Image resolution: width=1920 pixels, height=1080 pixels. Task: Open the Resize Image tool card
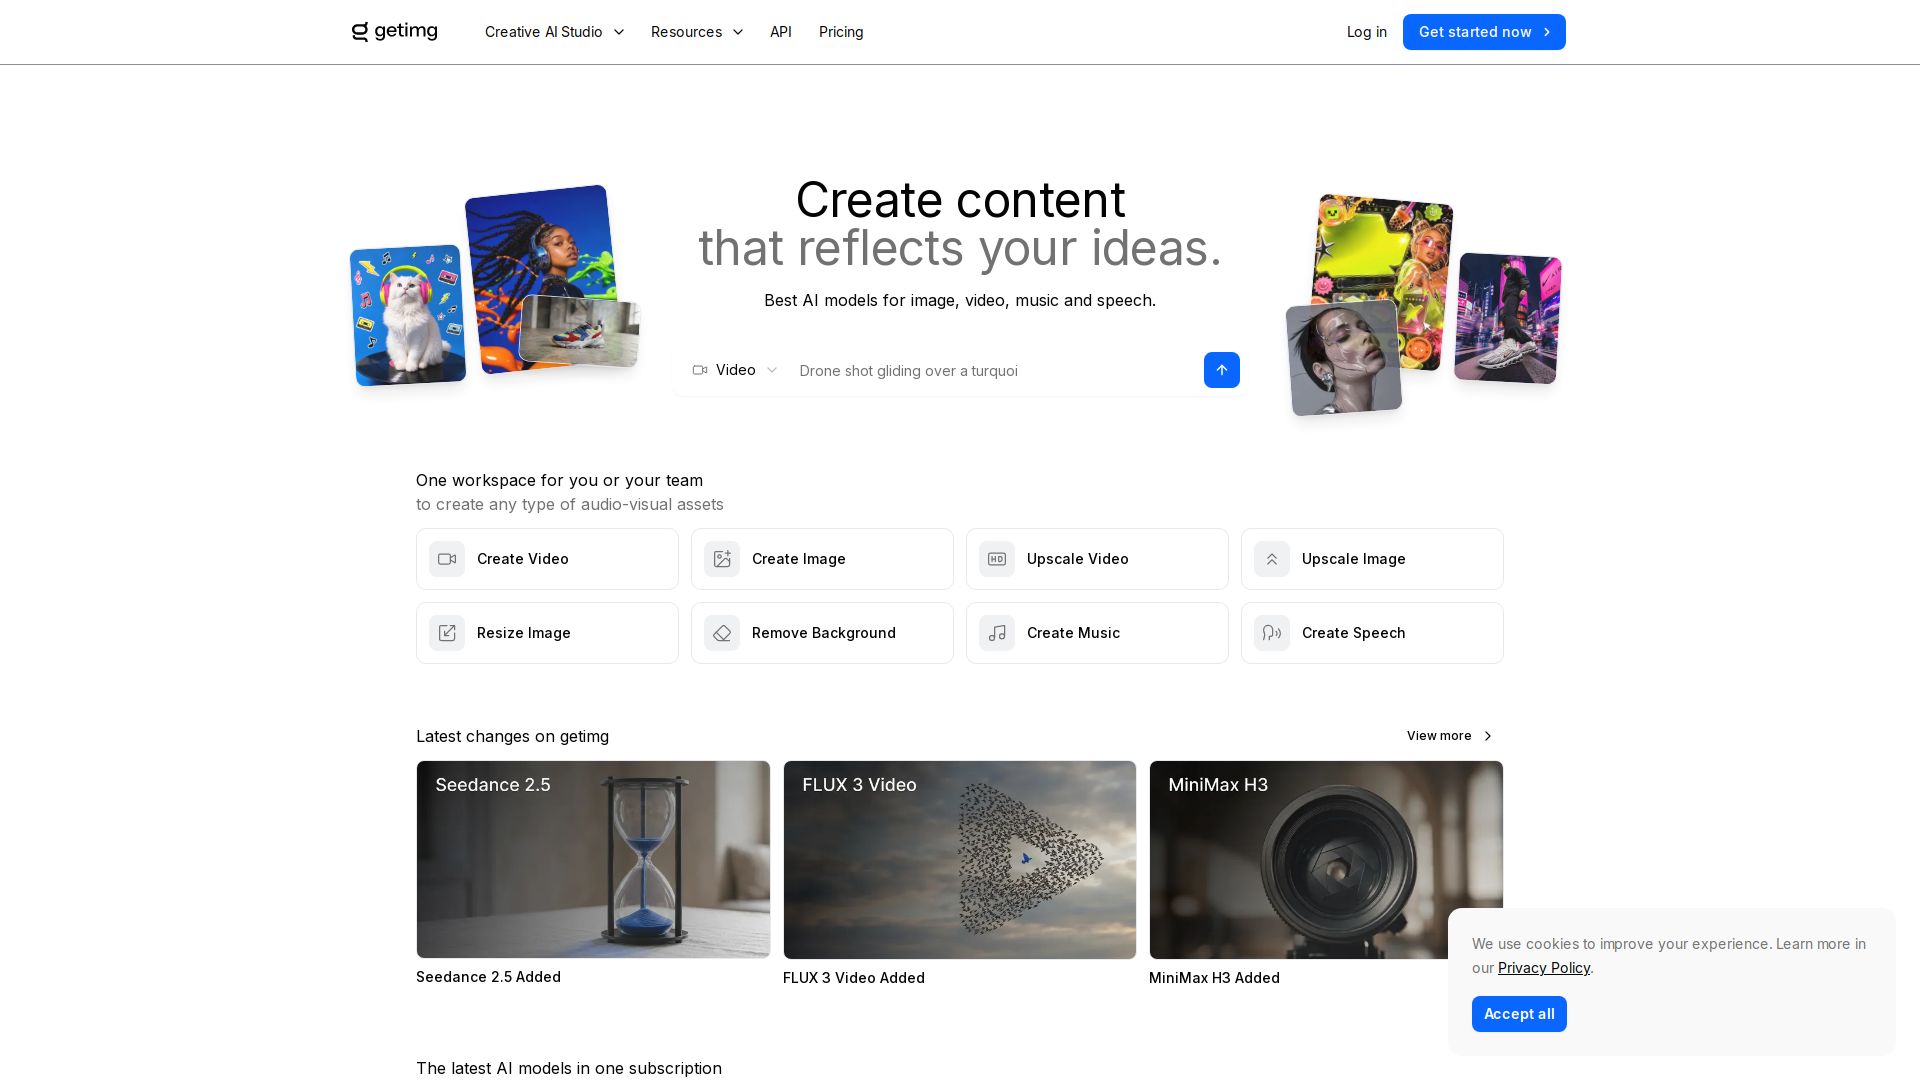click(x=547, y=633)
